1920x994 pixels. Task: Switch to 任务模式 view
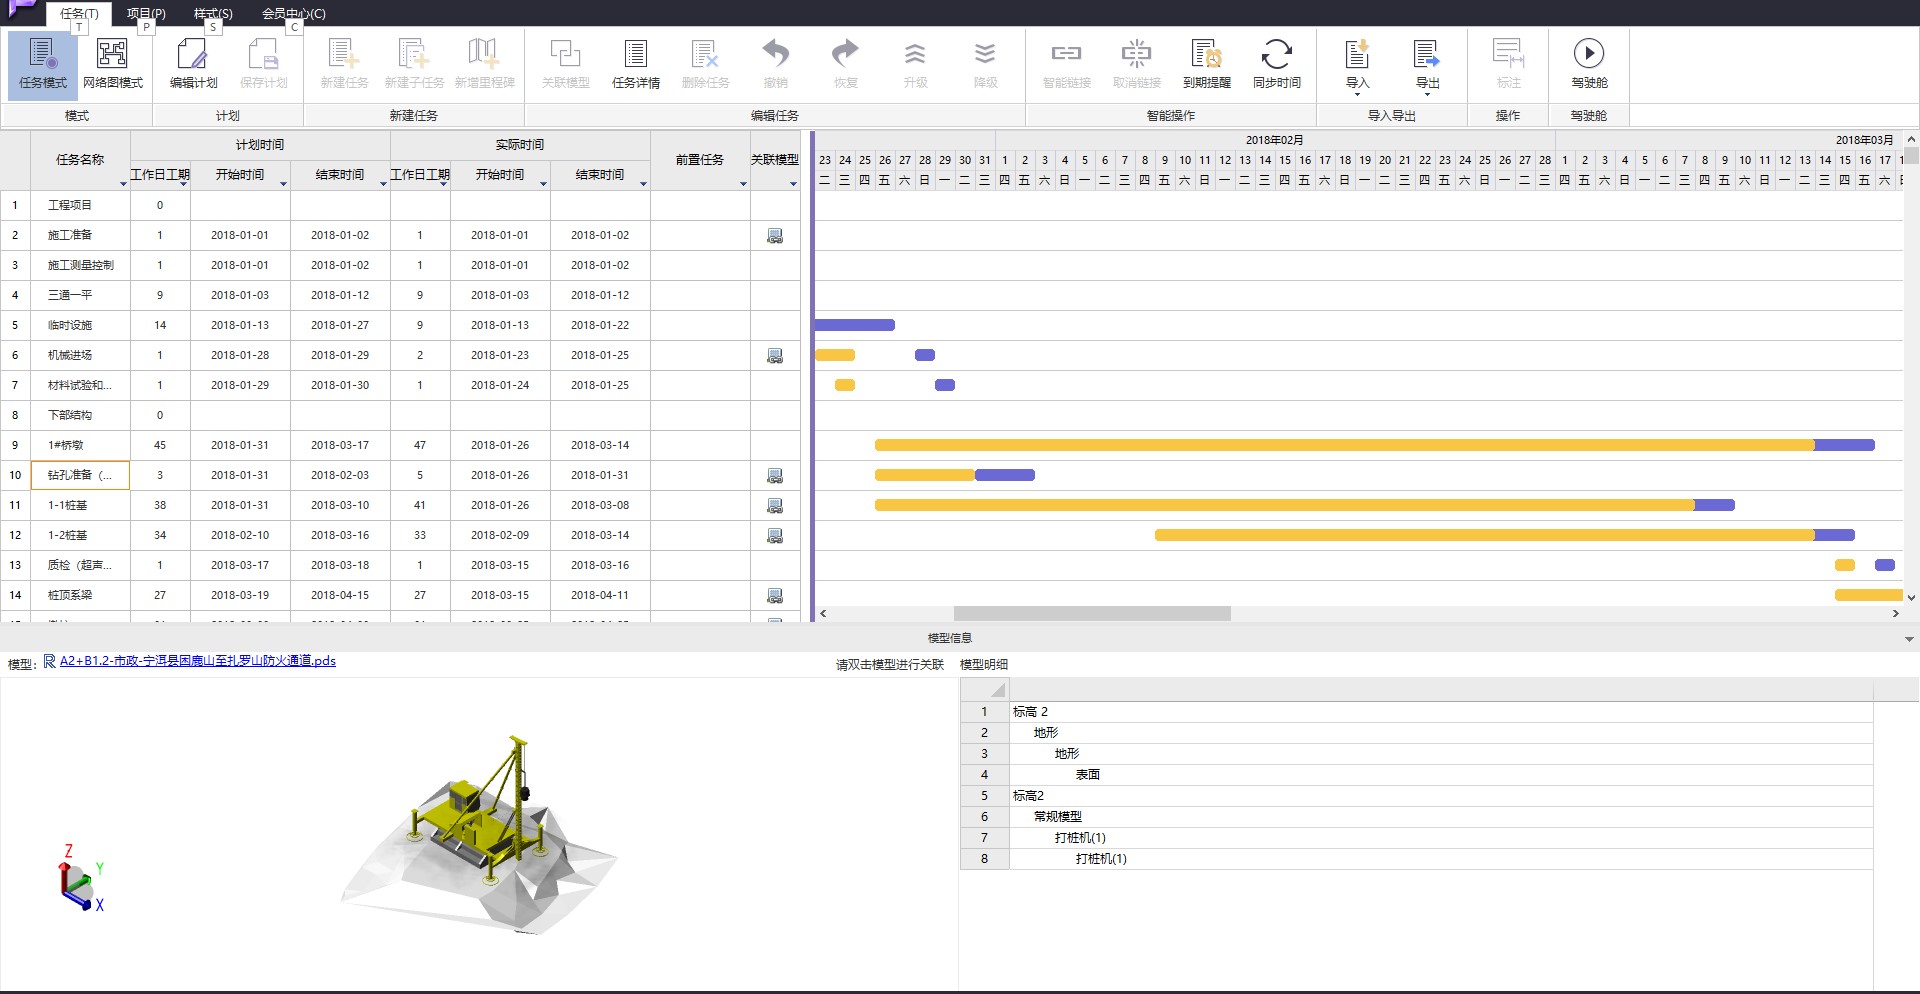(42, 64)
